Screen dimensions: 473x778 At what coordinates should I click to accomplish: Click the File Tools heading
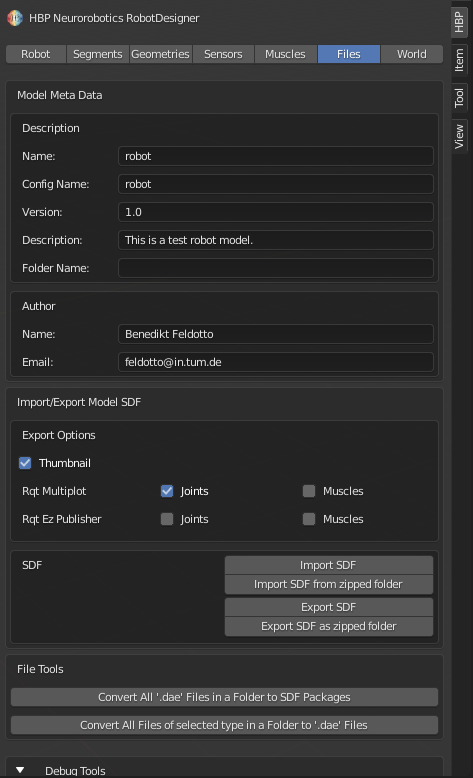(x=40, y=669)
